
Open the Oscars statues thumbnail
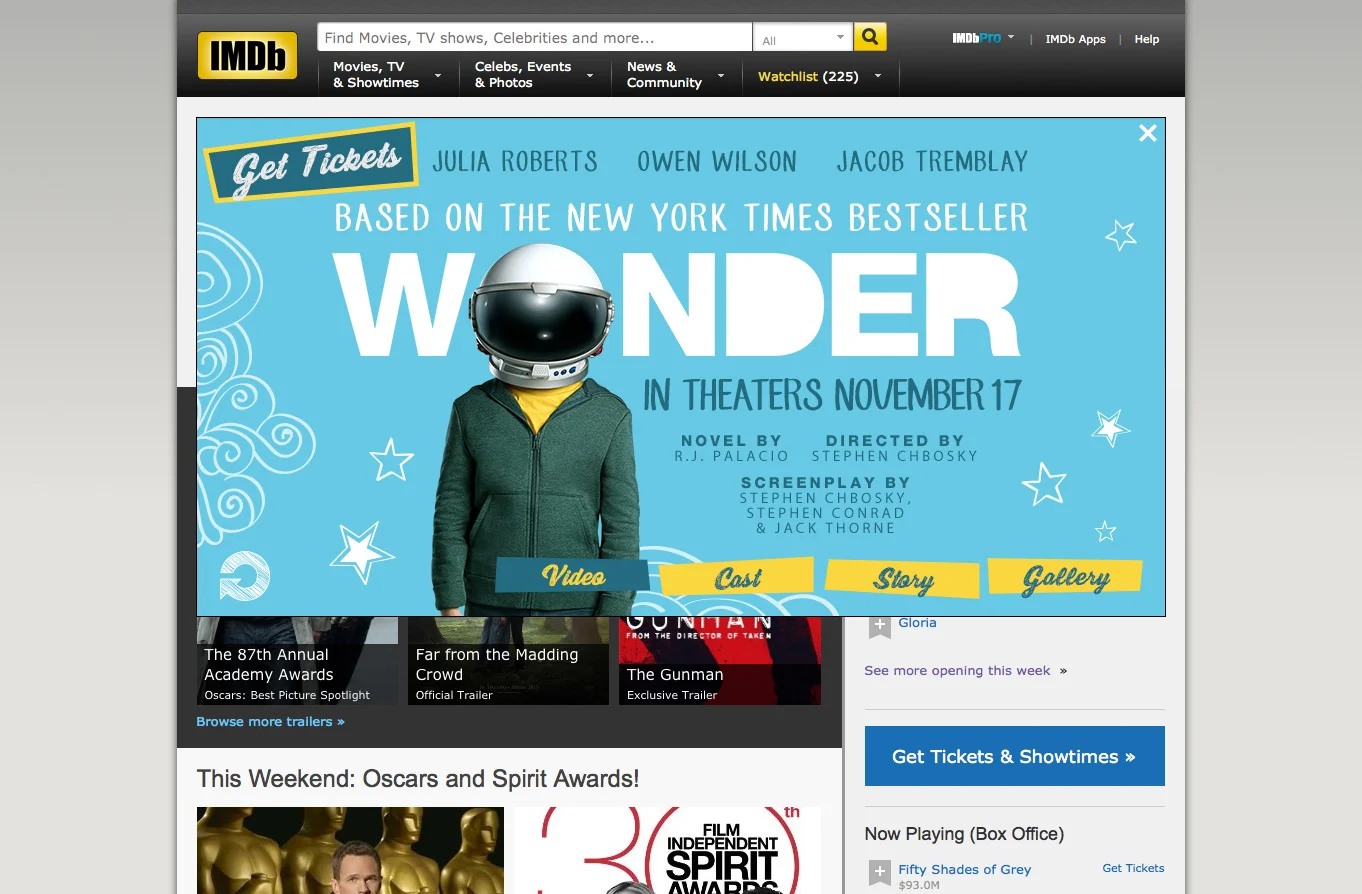coord(350,850)
